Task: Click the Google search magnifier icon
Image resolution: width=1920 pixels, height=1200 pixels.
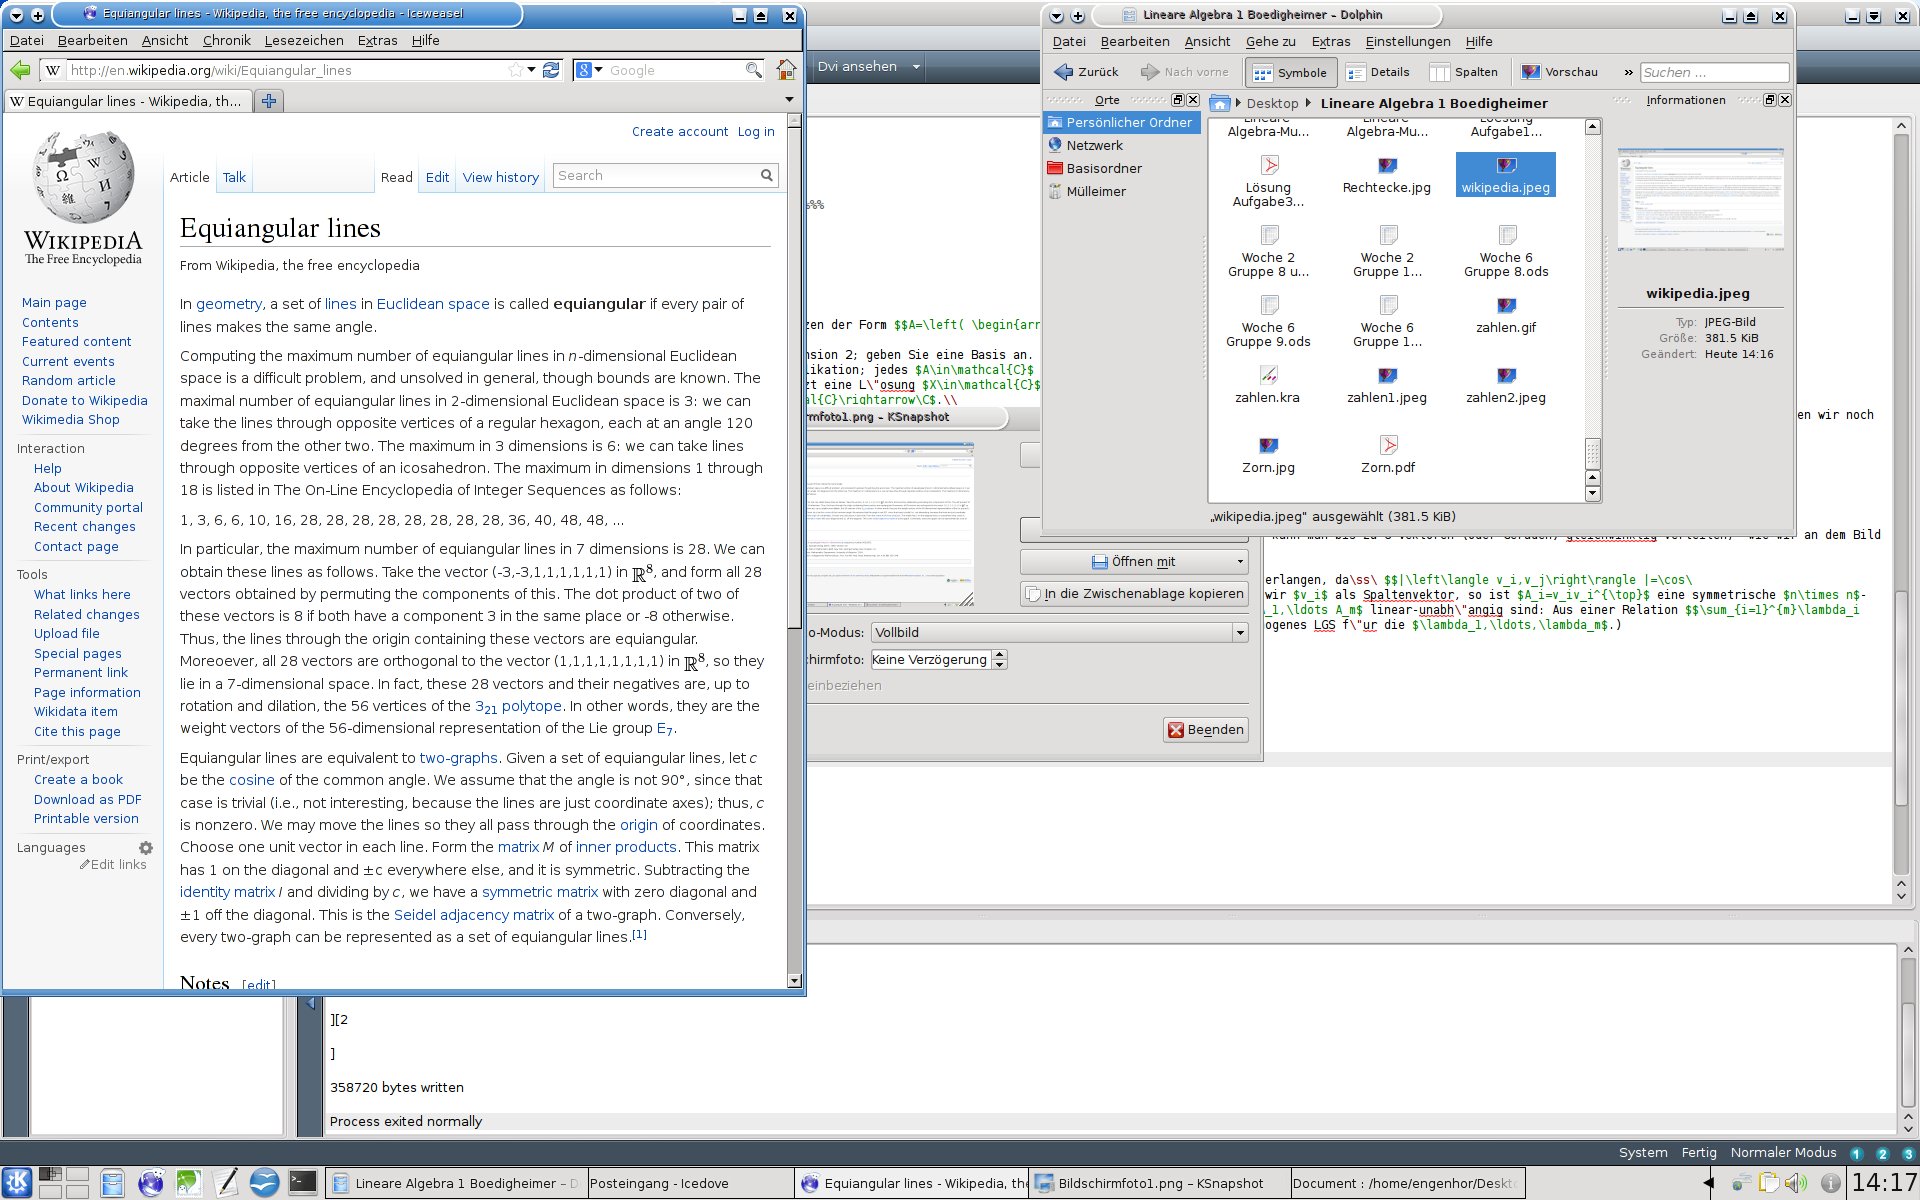Action: tap(754, 70)
